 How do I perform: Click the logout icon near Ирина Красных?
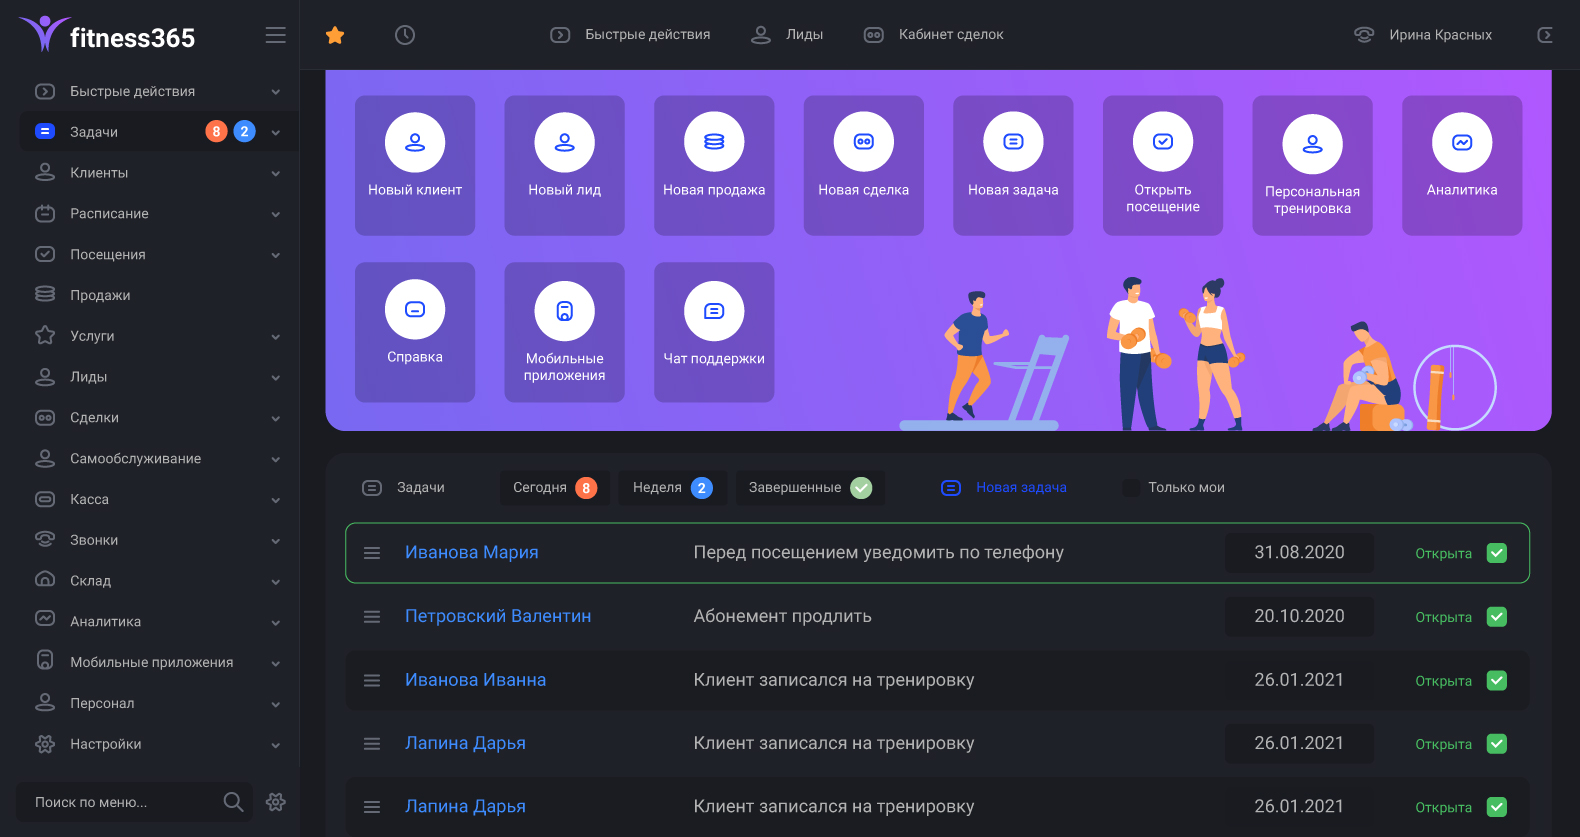[x=1545, y=35]
